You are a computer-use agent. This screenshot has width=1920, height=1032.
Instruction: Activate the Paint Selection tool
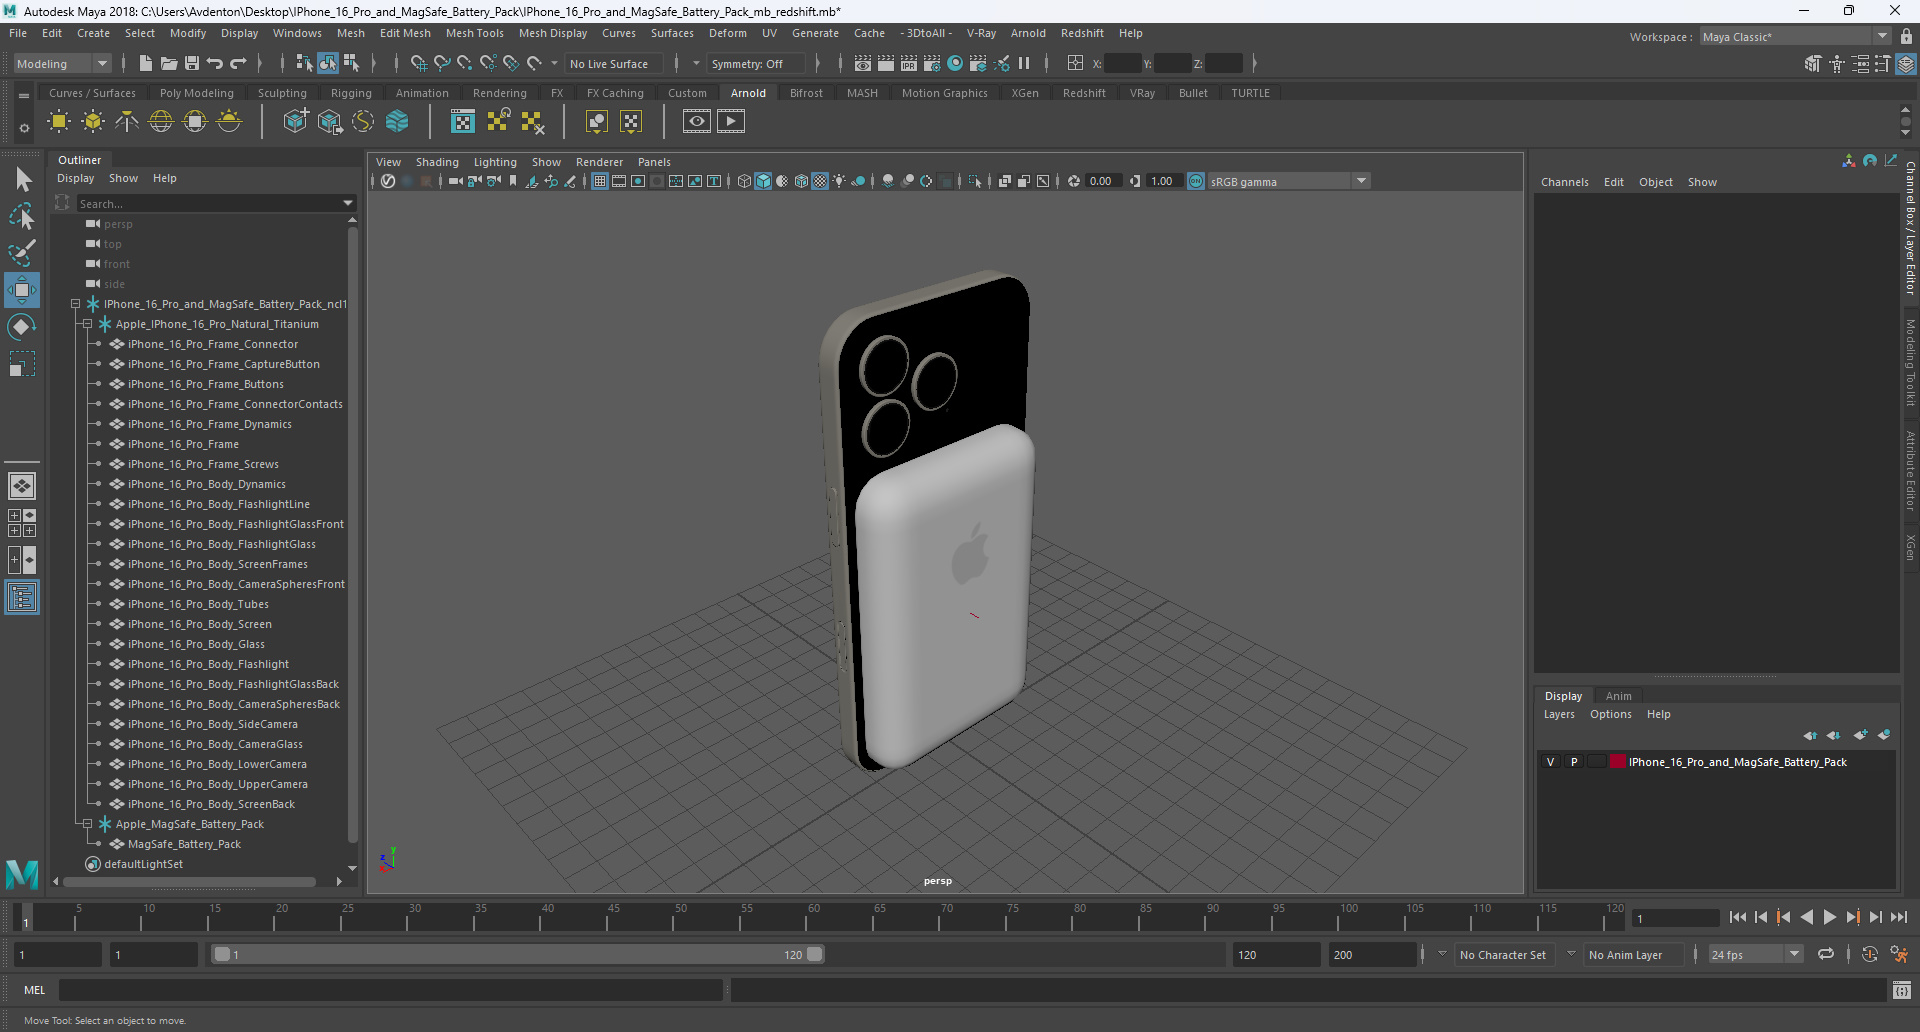click(x=22, y=253)
